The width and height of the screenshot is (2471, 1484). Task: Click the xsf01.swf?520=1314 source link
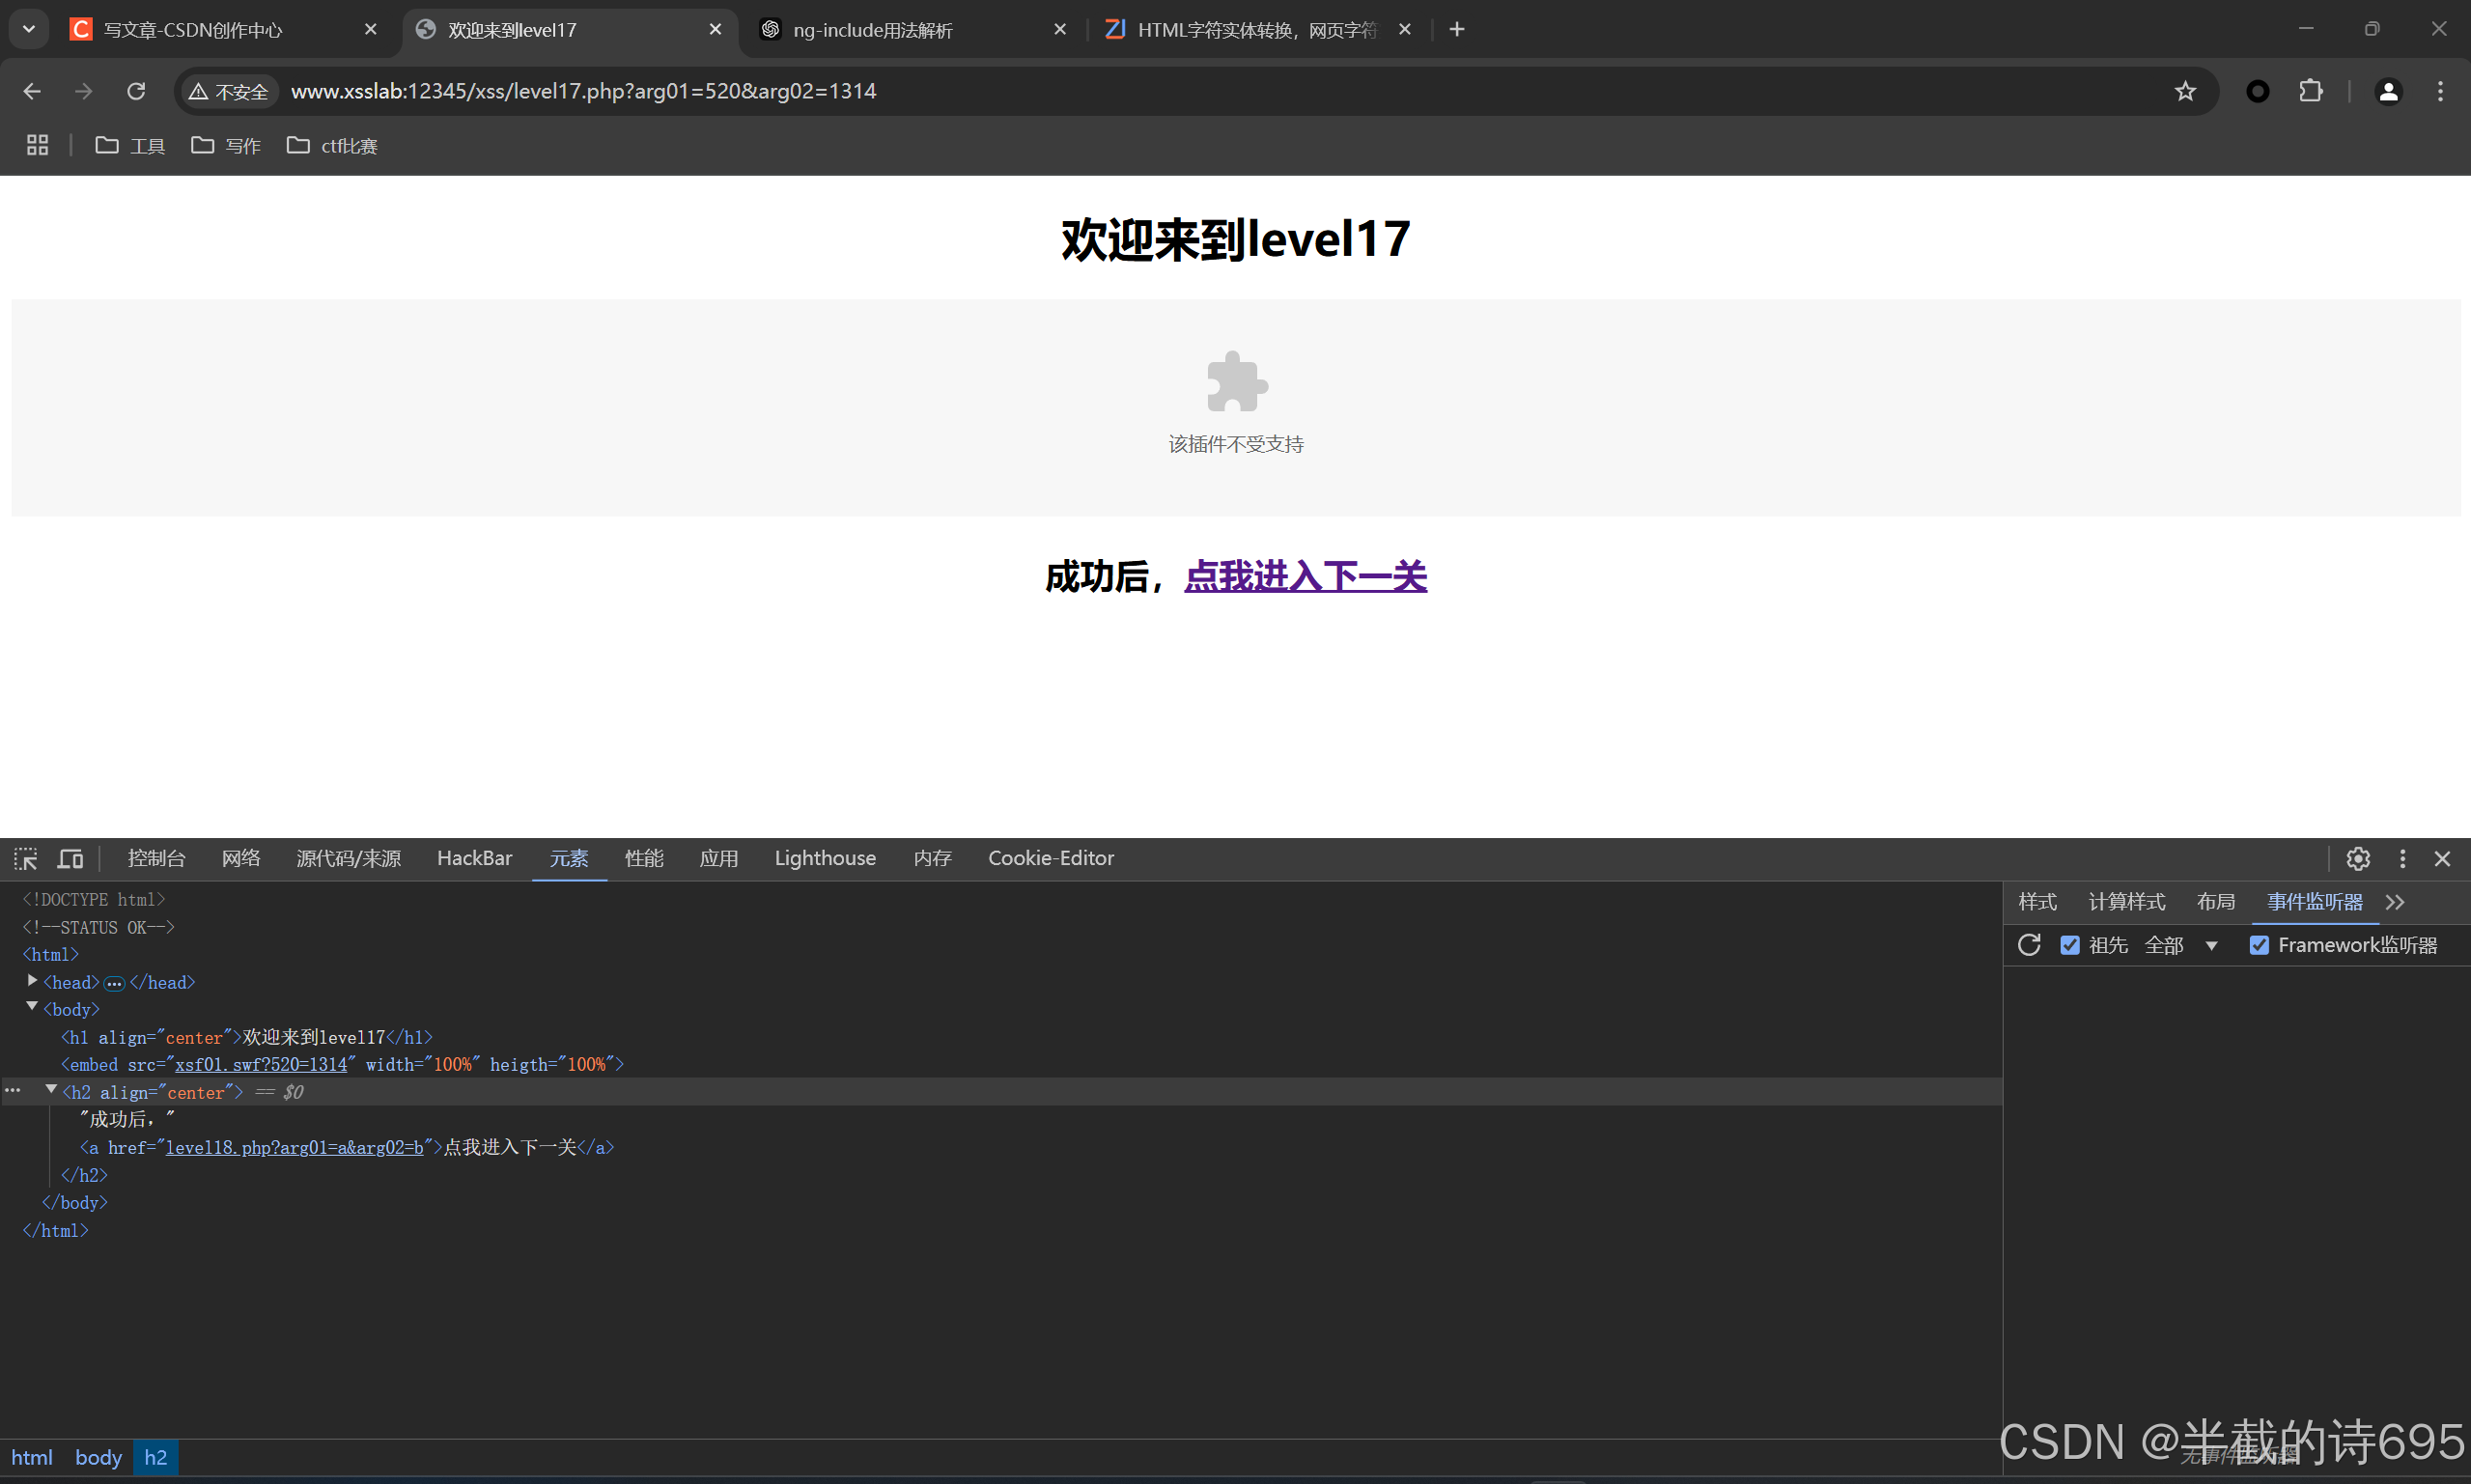point(261,1065)
